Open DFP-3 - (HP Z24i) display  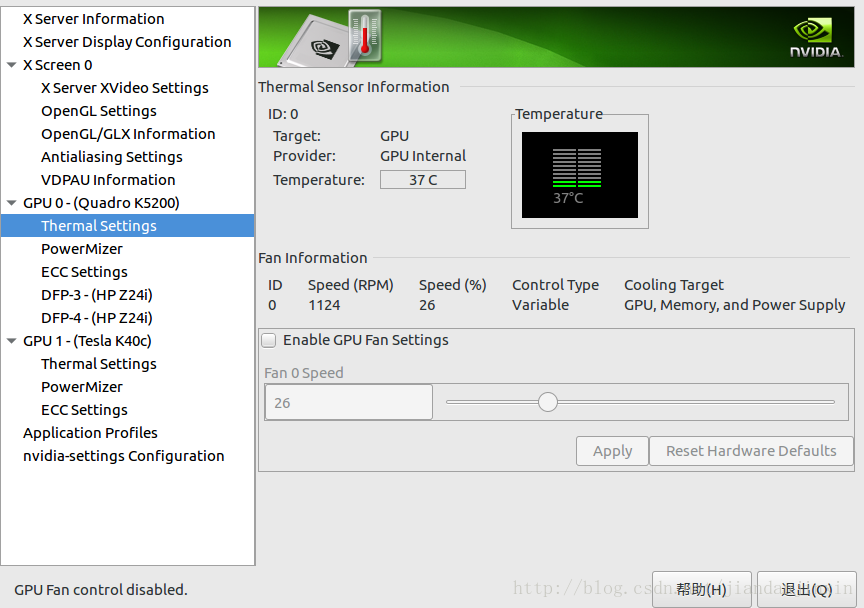click(x=97, y=295)
